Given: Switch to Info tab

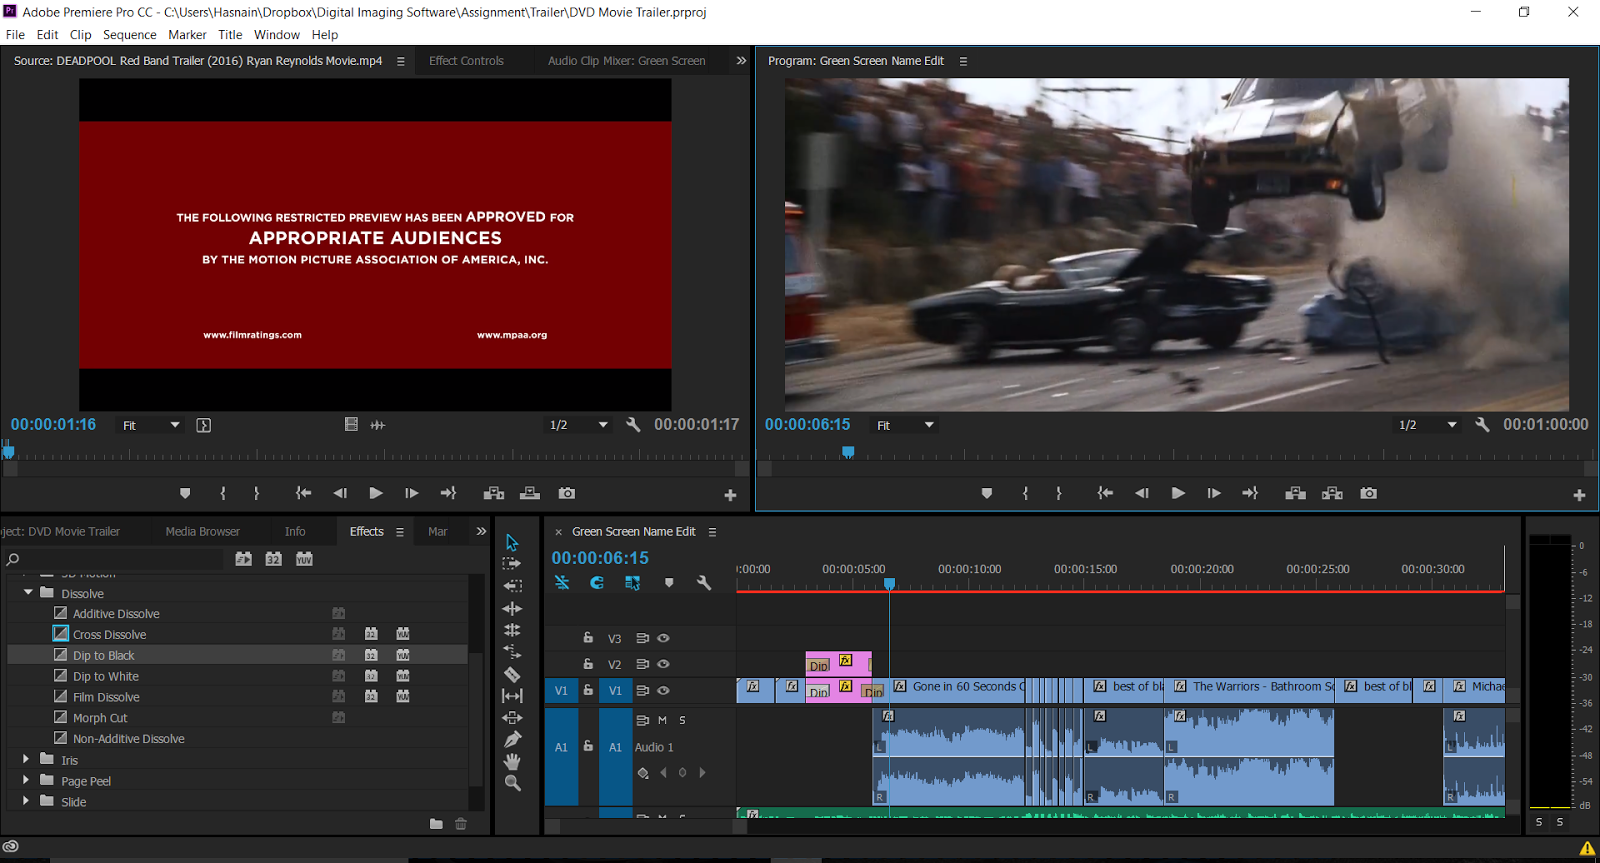Looking at the screenshot, I should 295,532.
